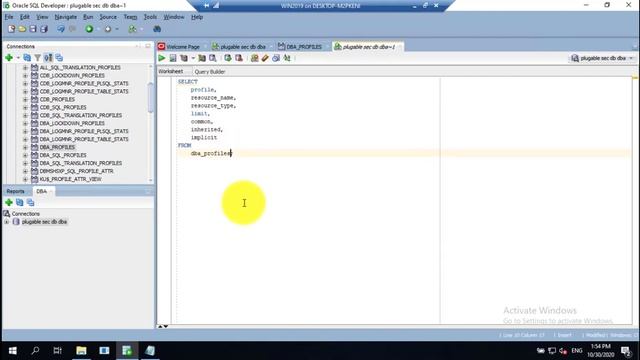Open the Navigate menu

(66, 17)
